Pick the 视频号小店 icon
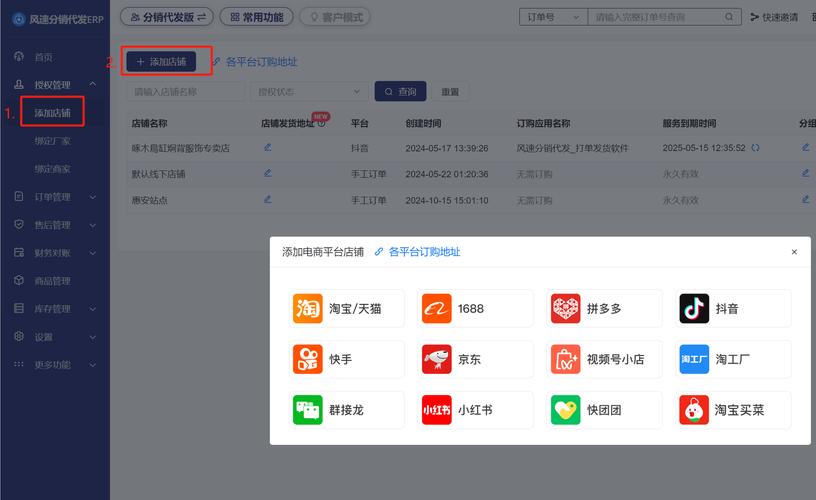Viewport: 816px width, 500px height. point(566,359)
